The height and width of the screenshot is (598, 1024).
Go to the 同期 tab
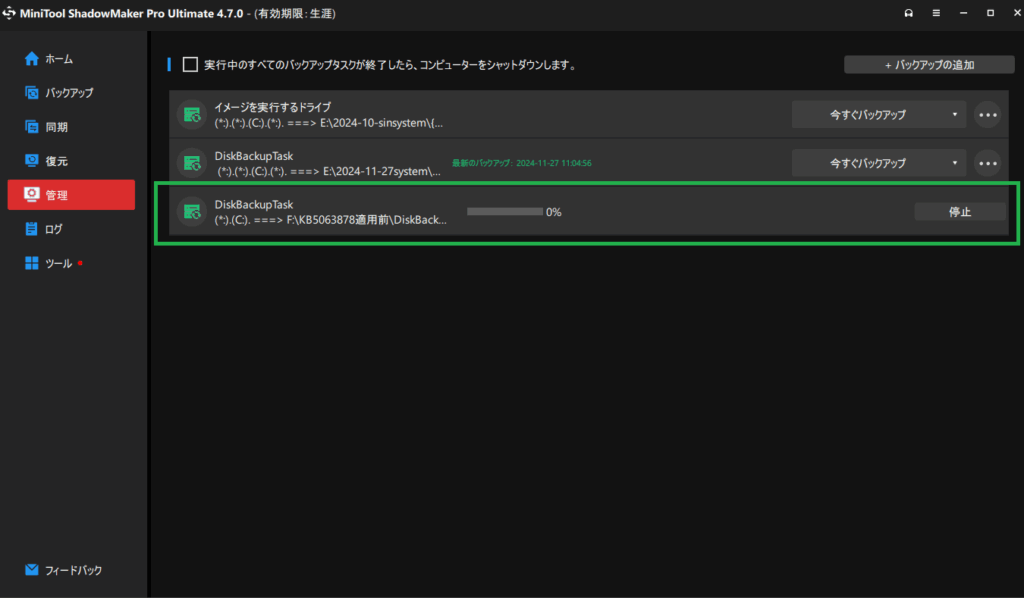click(x=71, y=127)
